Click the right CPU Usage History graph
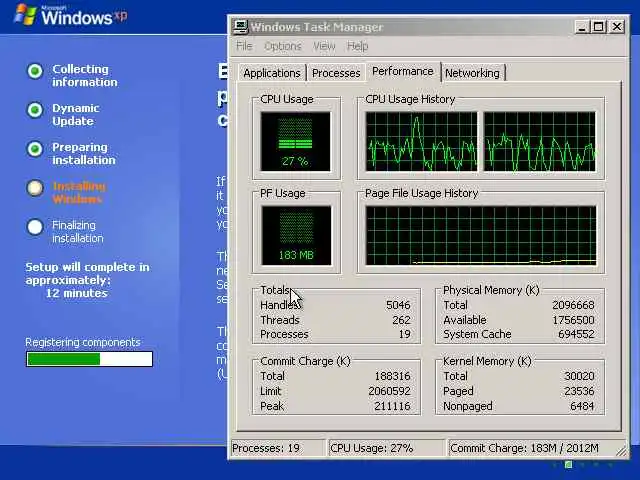The image size is (640, 480). click(x=539, y=142)
